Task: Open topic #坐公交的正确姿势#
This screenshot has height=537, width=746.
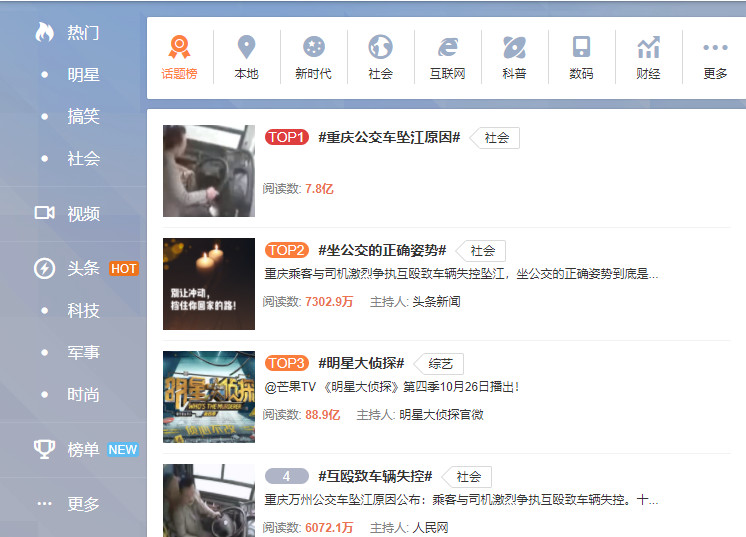Action: (382, 250)
